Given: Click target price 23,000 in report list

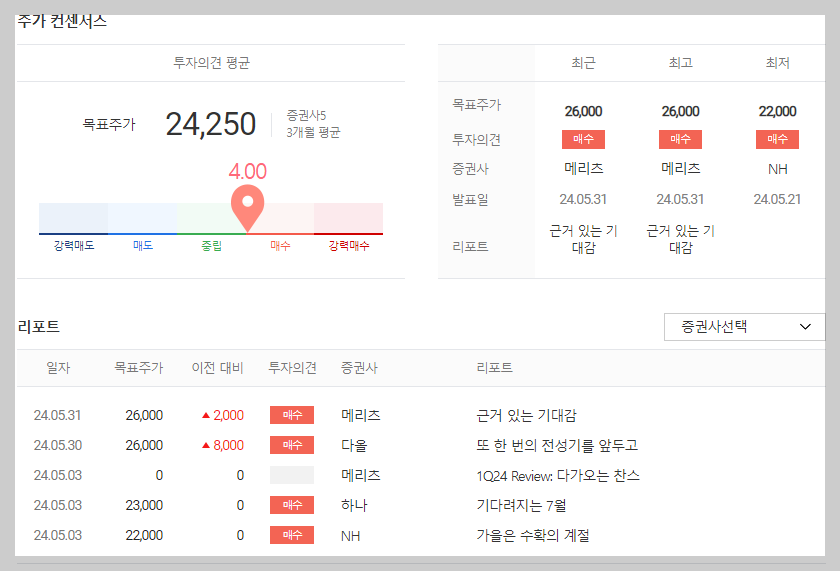Looking at the screenshot, I should pos(144,505).
